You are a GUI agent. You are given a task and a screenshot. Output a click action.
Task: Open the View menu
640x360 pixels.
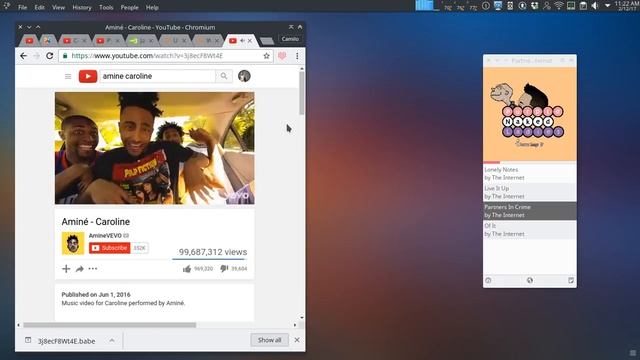(x=58, y=7)
